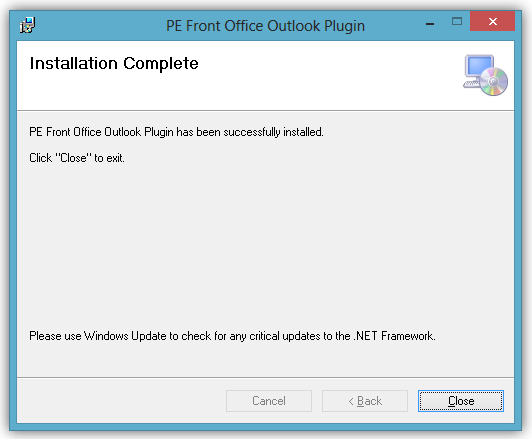Click the PE Front Office Outlook Plugin title
The width and height of the screenshot is (532, 439).
click(265, 26)
